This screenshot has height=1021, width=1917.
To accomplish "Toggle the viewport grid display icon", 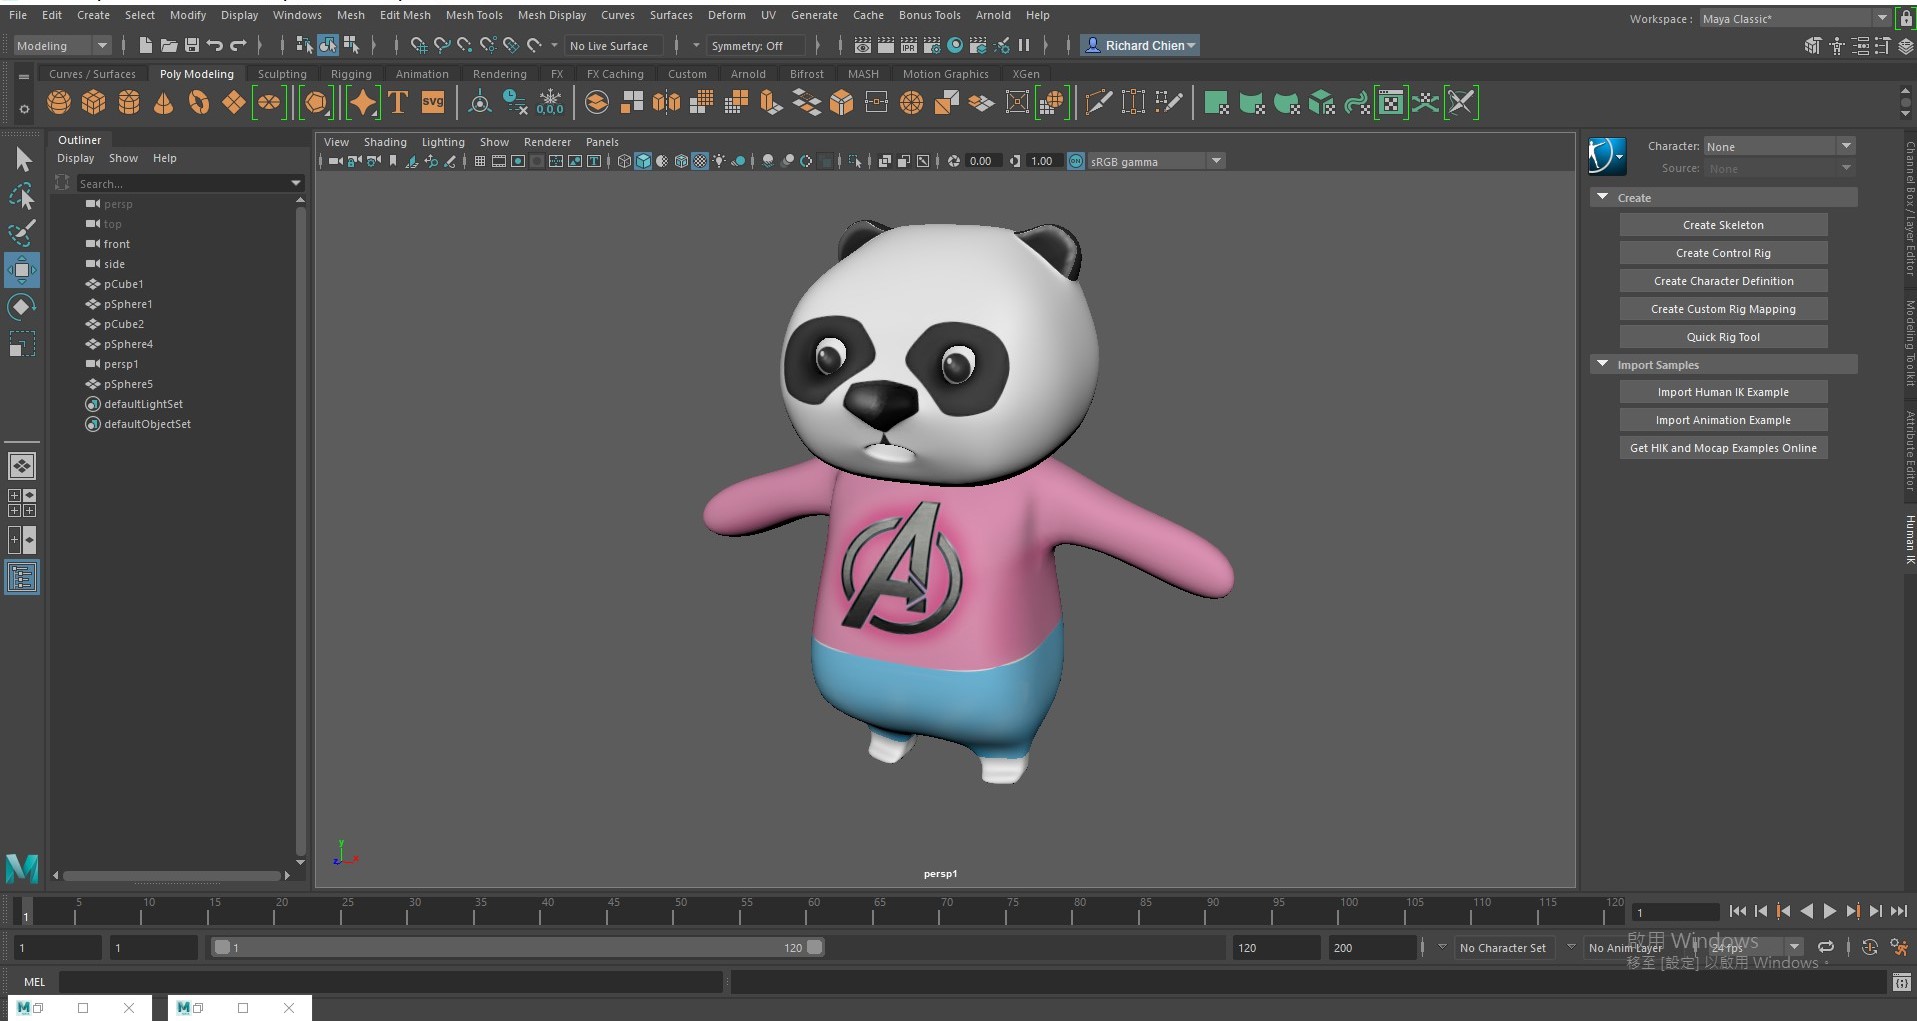I will 480,161.
